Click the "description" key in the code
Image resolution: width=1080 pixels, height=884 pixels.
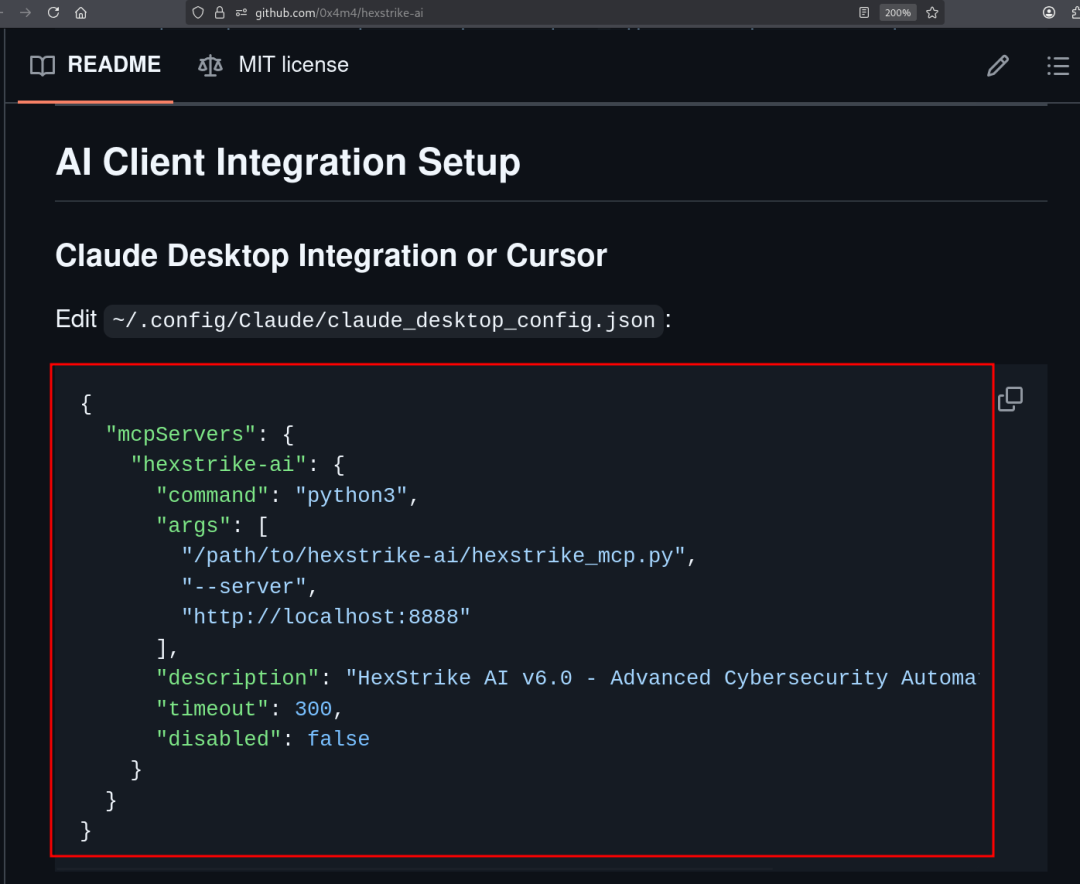pos(238,678)
